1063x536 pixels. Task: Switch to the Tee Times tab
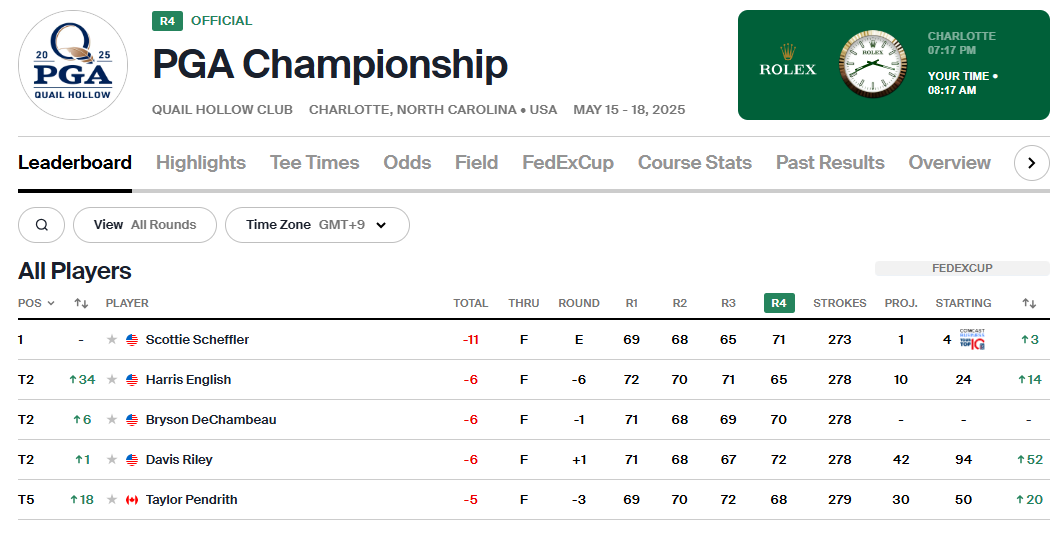315,163
